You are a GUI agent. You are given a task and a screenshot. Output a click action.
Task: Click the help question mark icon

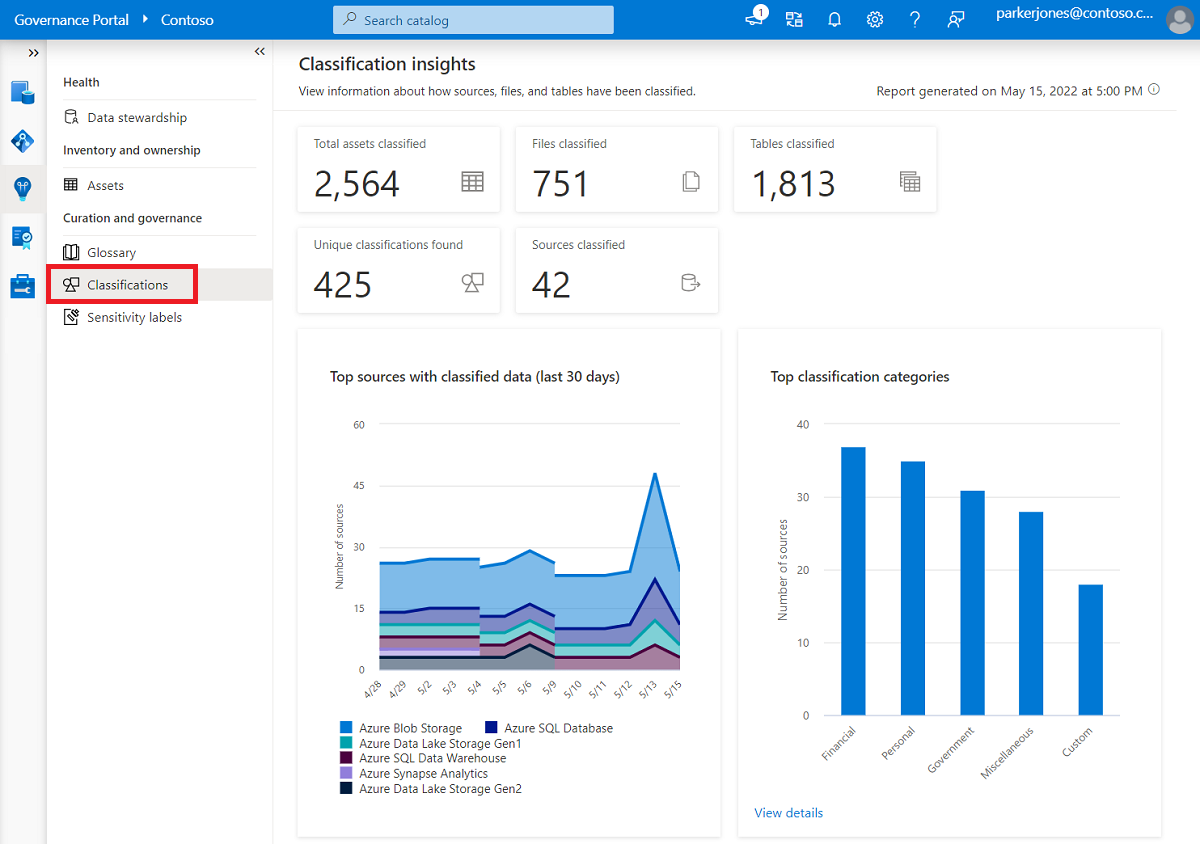[914, 20]
